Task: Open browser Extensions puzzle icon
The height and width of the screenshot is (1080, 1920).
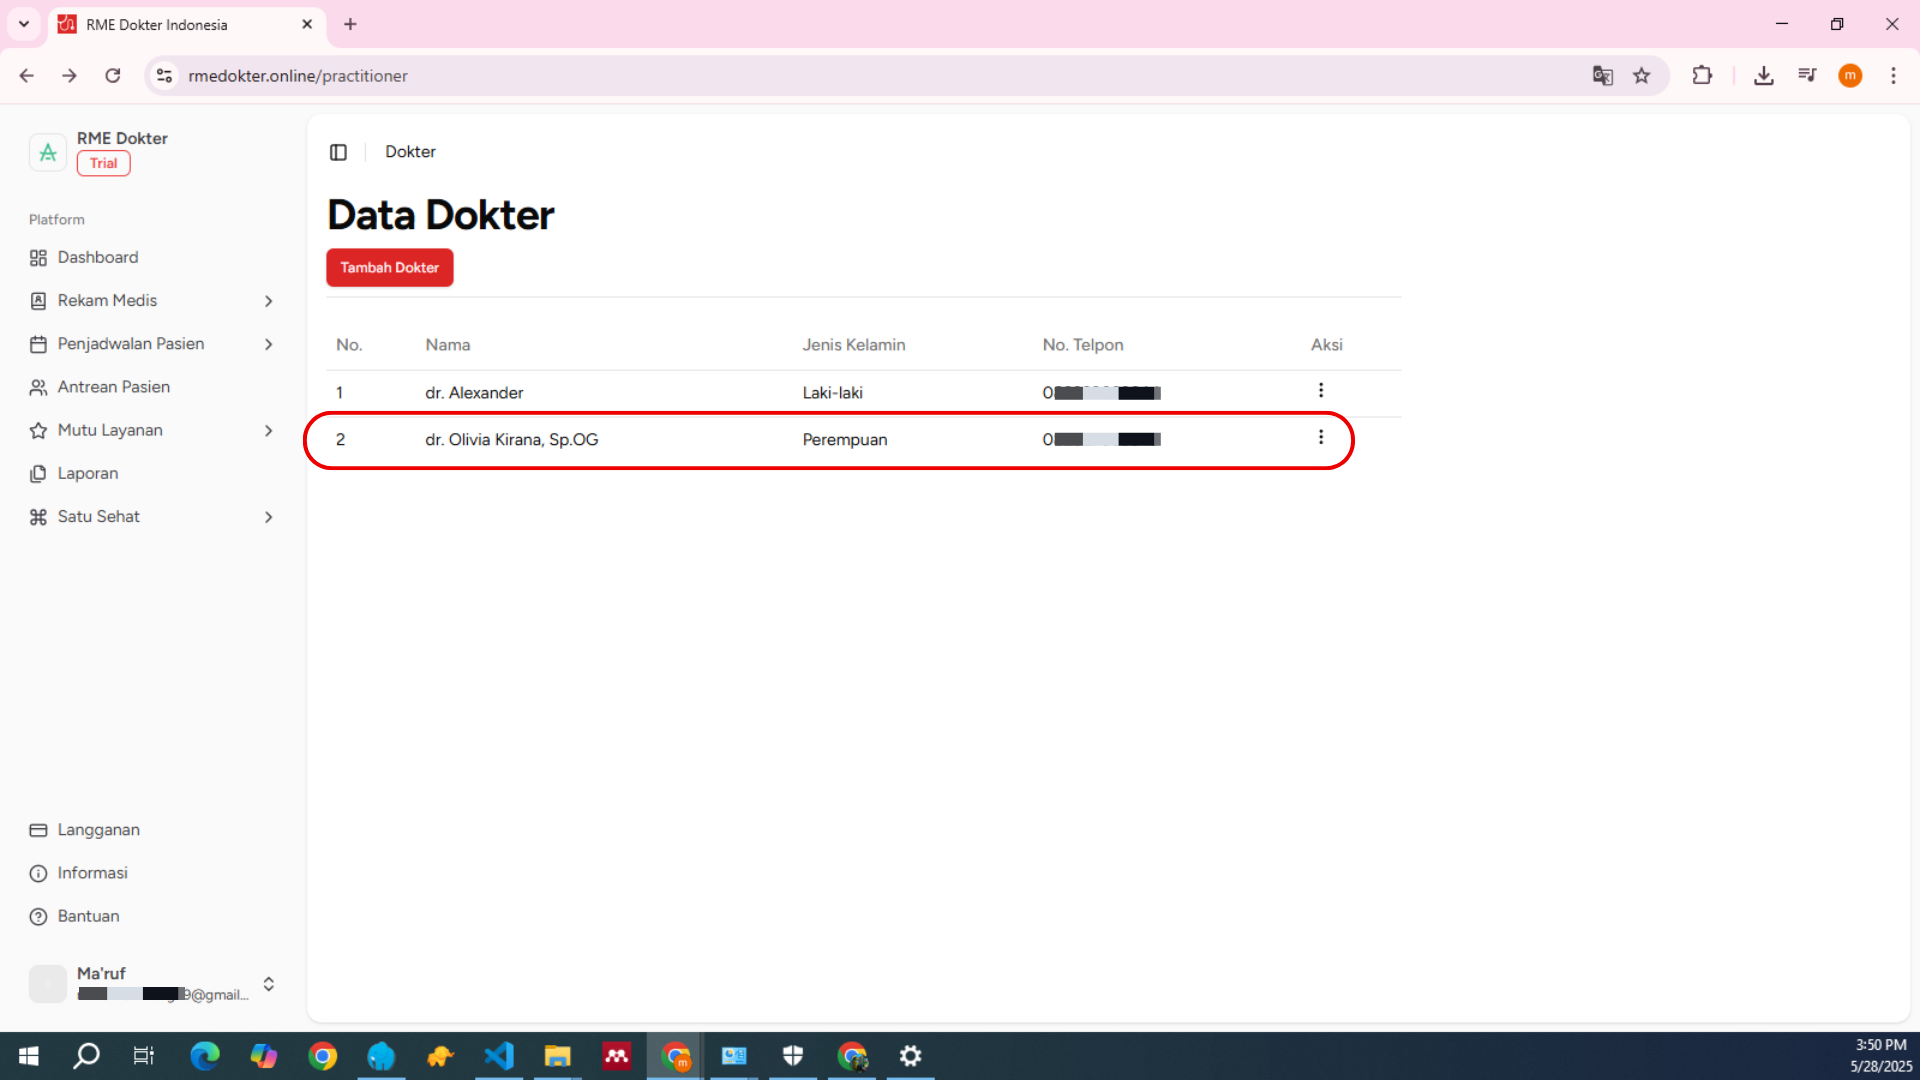Action: [x=1702, y=76]
